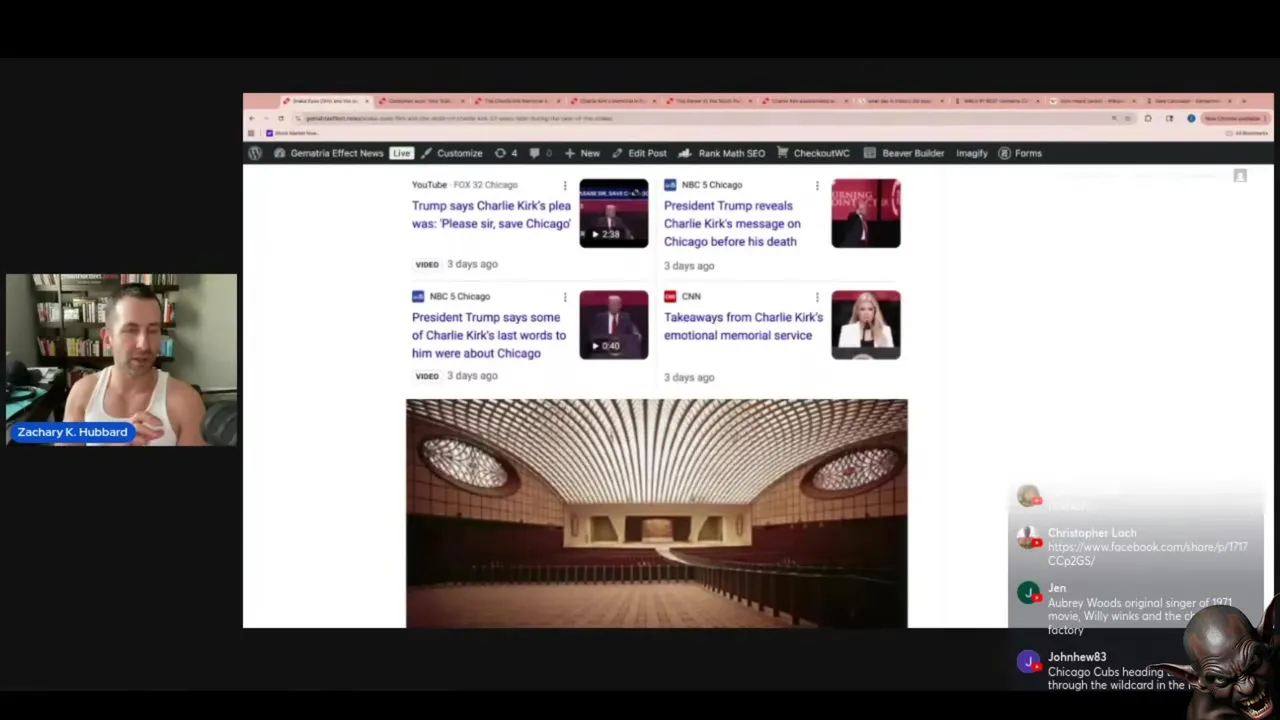Open Gematria Effect News site menu
The height and width of the screenshot is (720, 1280).
pyautogui.click(x=329, y=153)
